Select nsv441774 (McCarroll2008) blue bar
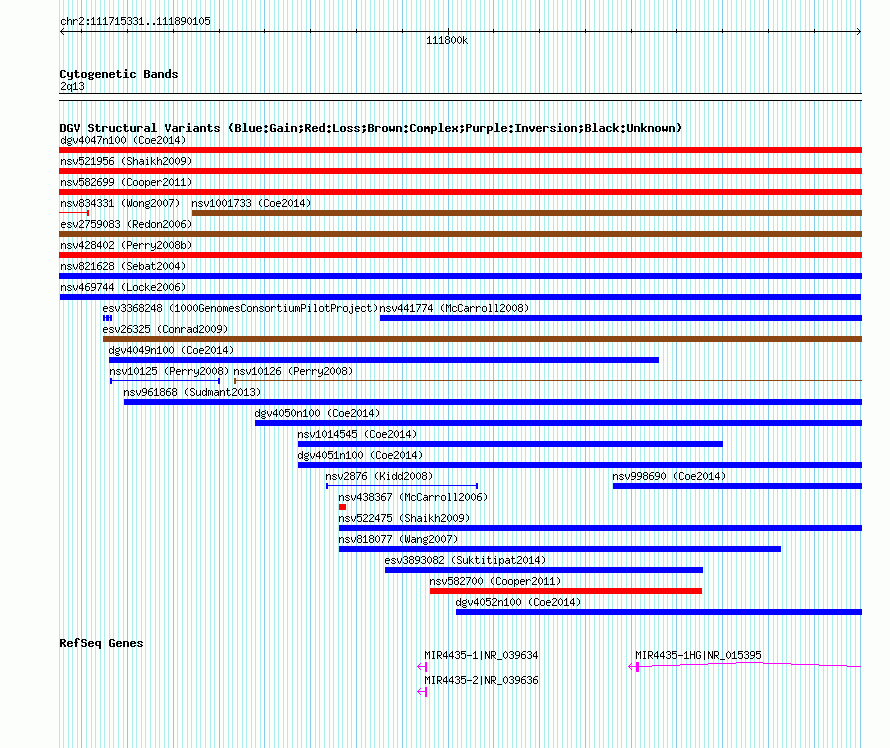 [x=621, y=318]
